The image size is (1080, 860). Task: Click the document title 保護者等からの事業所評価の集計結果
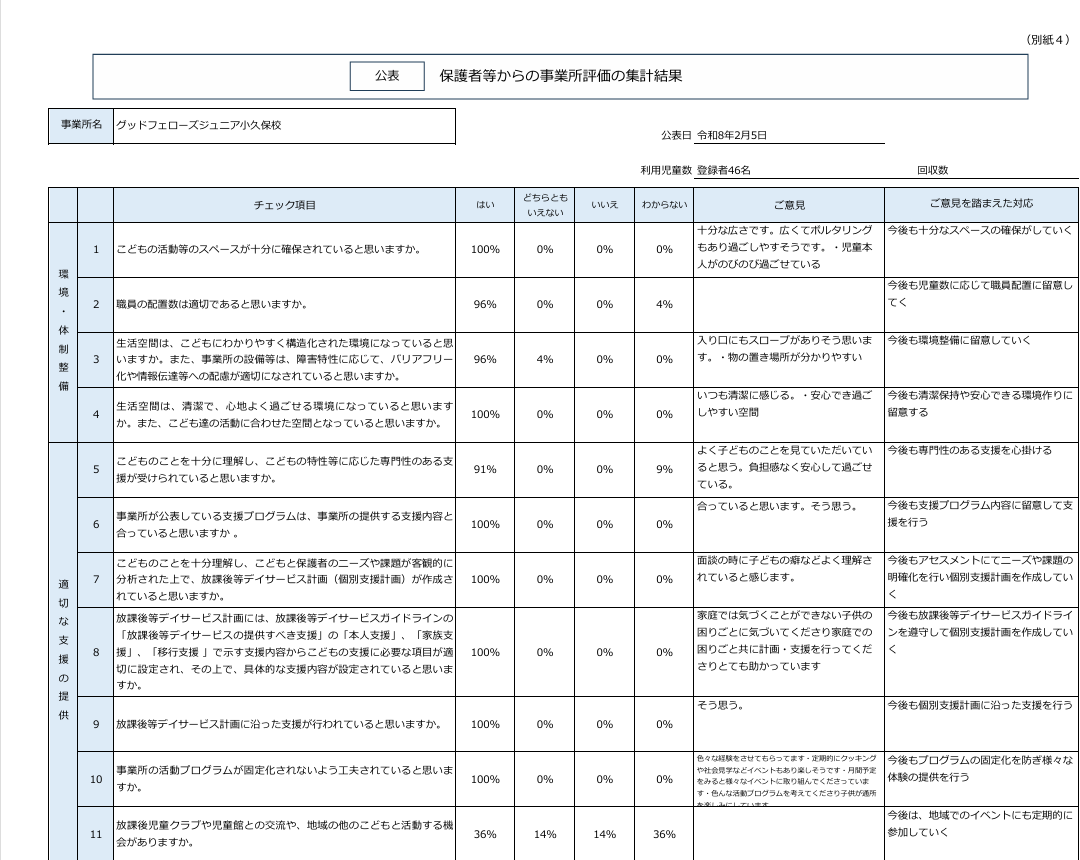point(561,76)
